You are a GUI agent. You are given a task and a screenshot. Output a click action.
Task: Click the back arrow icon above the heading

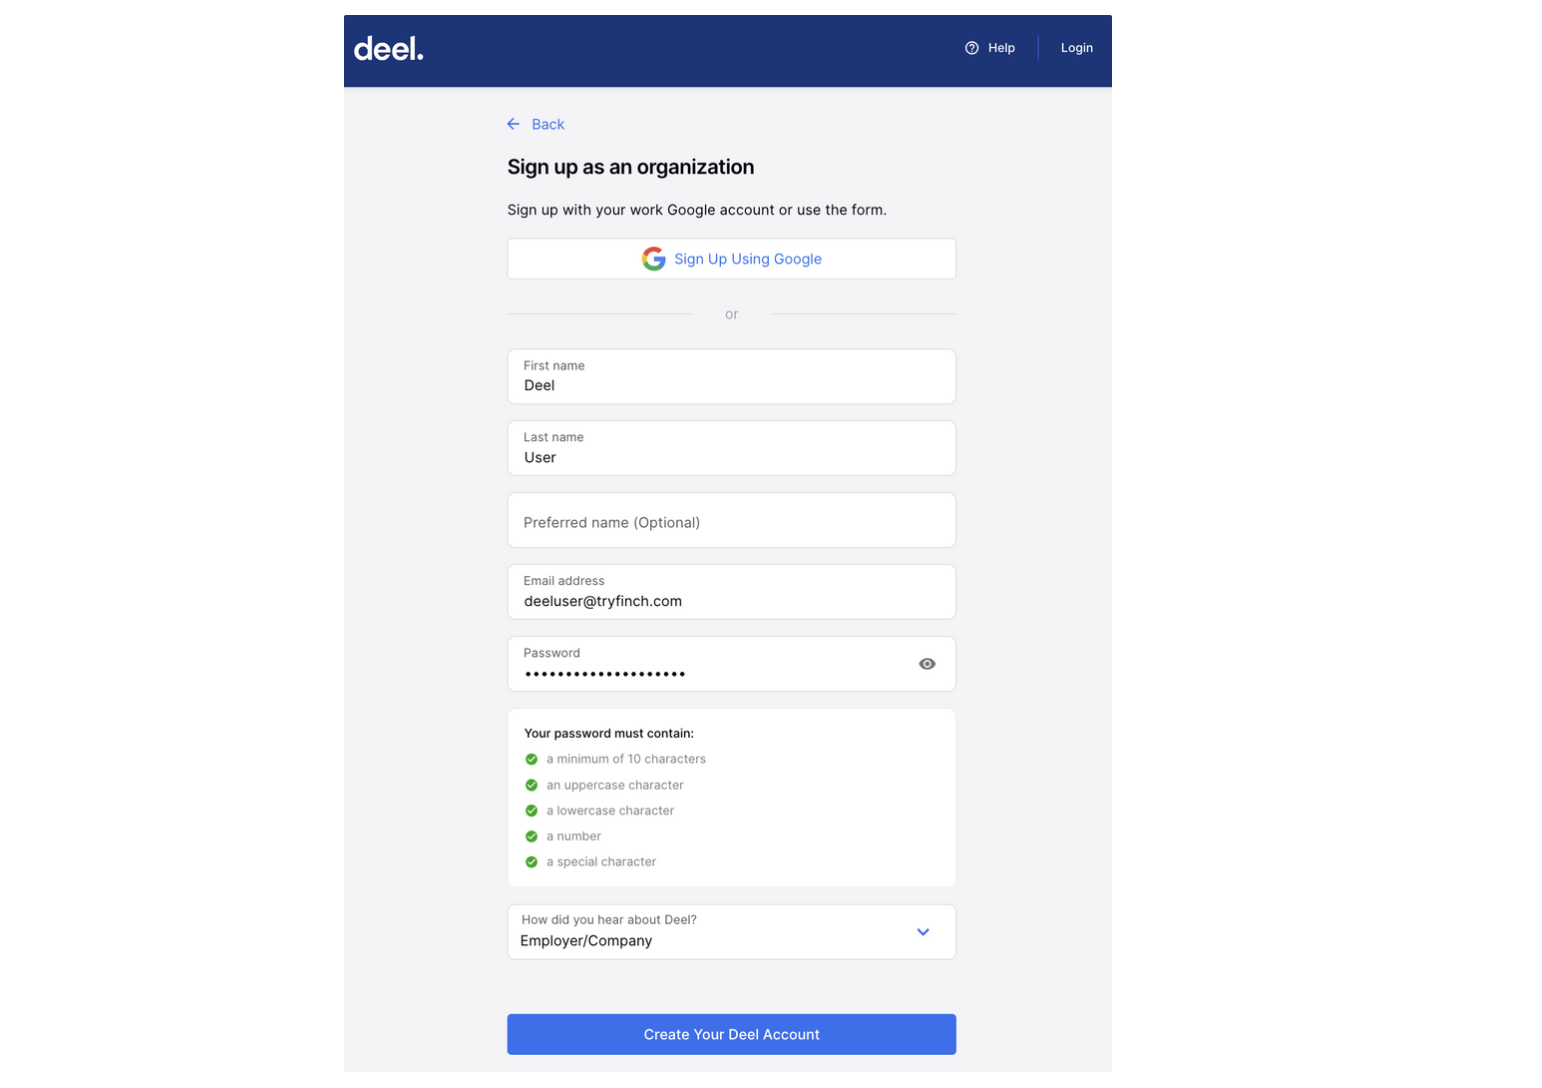(513, 124)
